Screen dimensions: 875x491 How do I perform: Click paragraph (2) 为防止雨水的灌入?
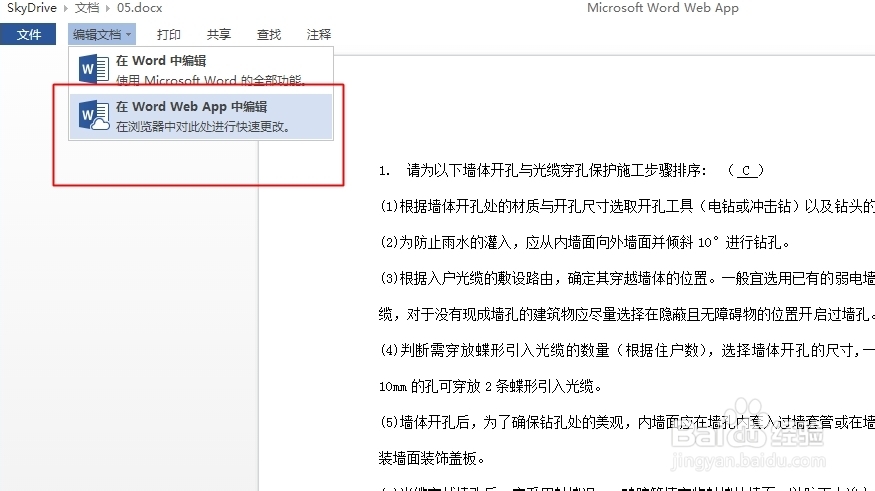[584, 243]
